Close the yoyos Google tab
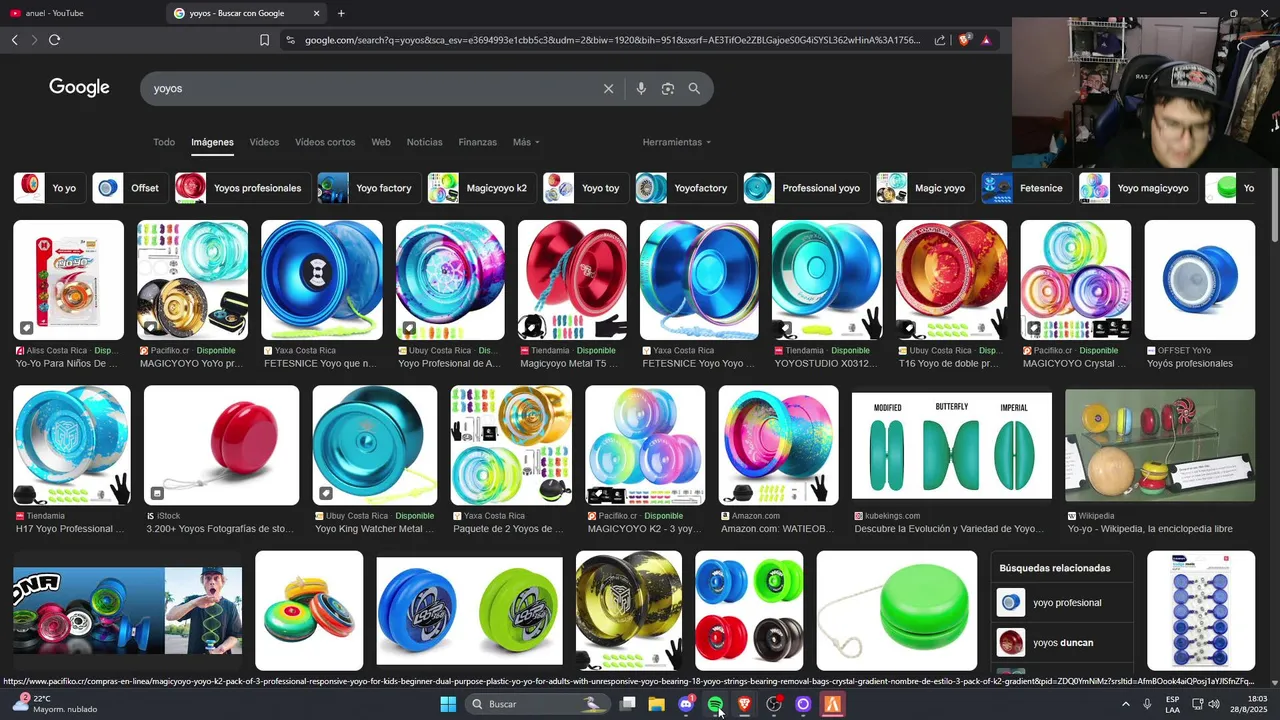This screenshot has width=1280, height=720. pyautogui.click(x=317, y=13)
